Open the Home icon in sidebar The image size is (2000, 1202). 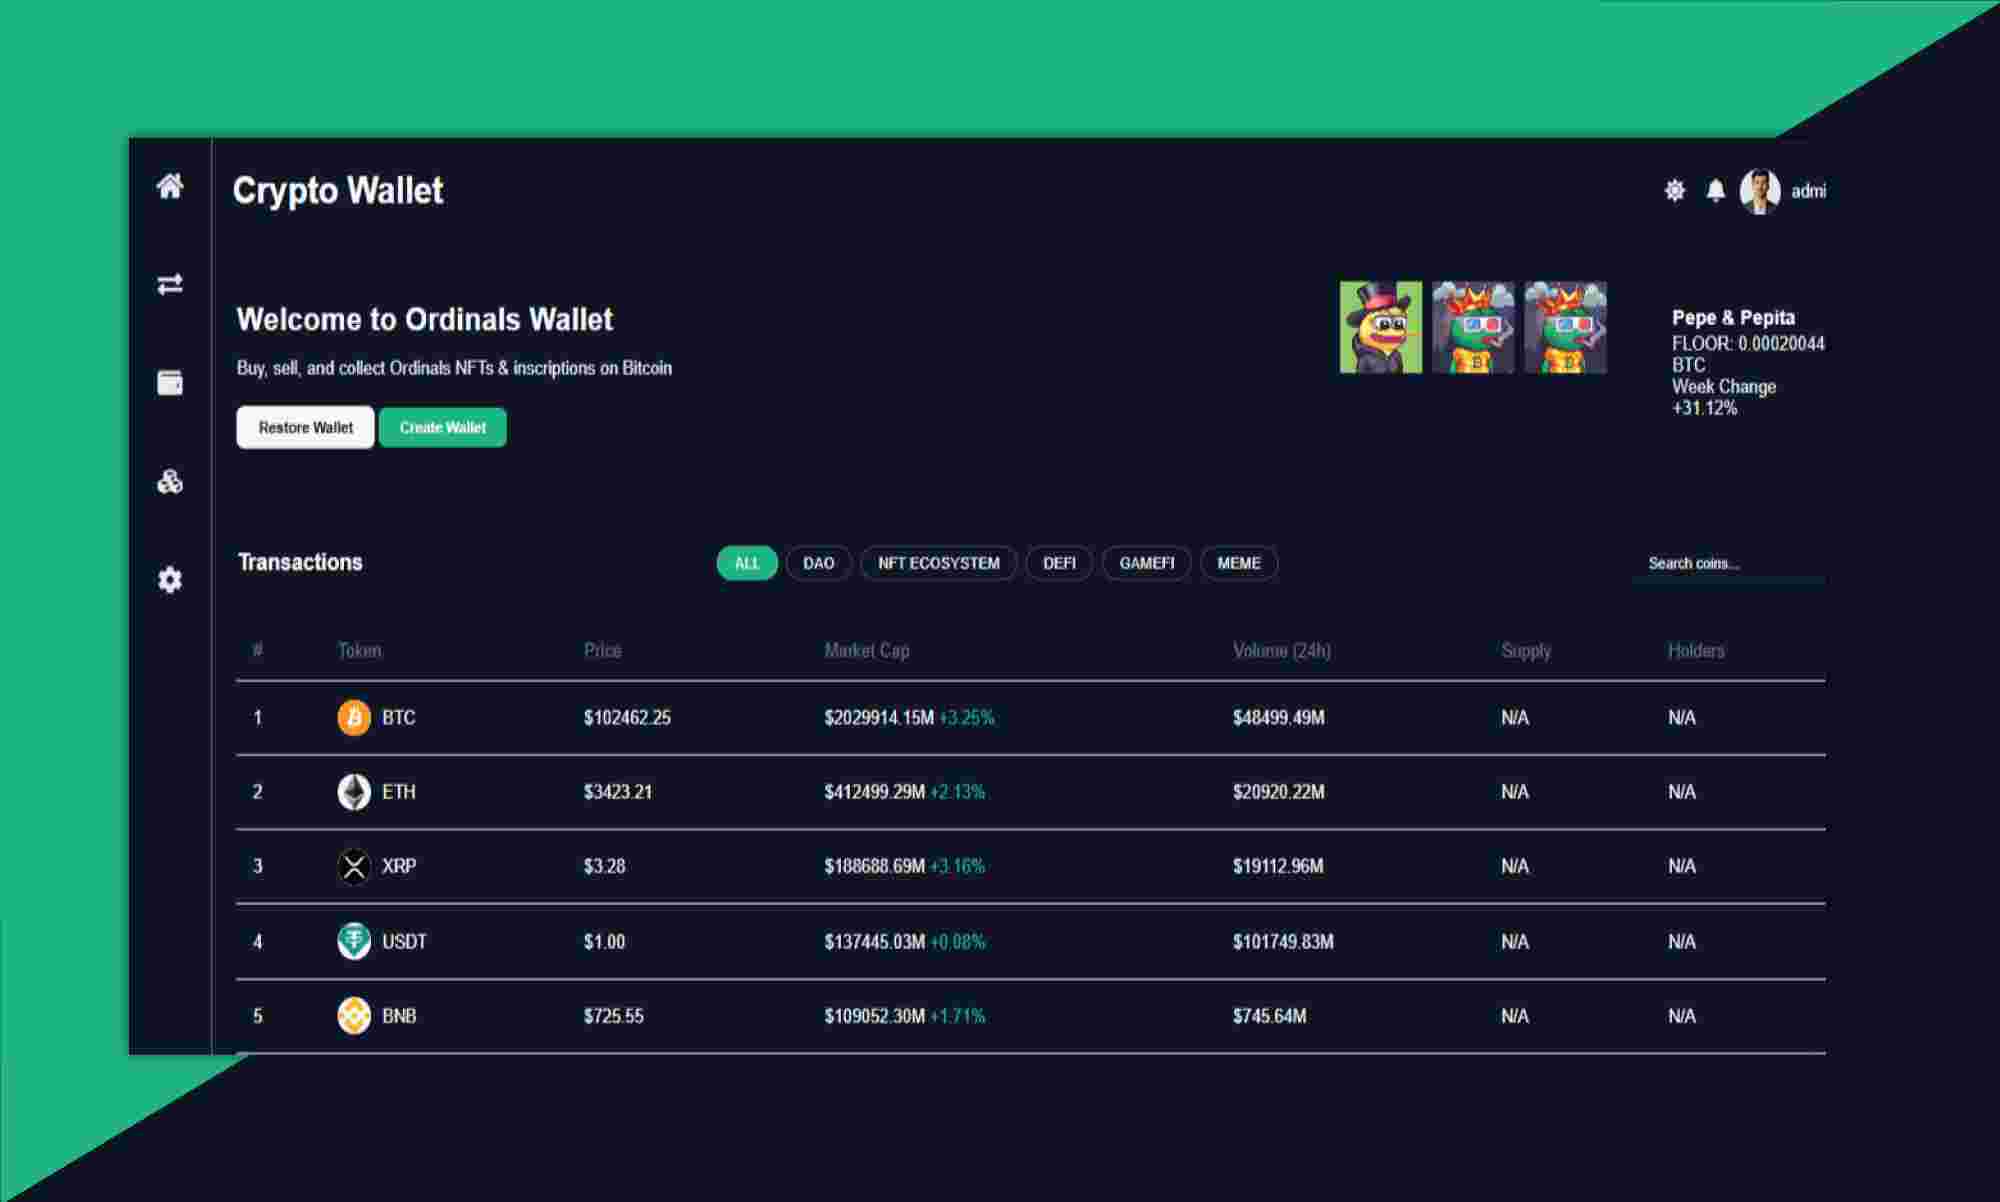170,186
